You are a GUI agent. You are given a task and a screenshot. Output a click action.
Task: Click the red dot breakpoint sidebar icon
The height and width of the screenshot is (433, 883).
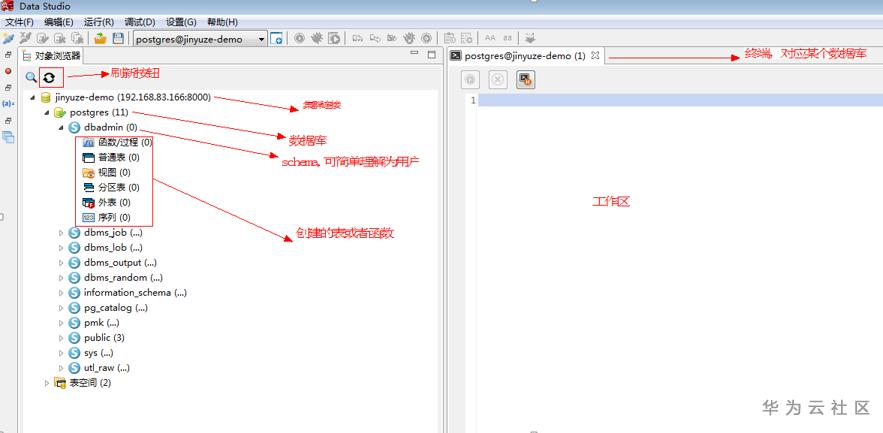[x=8, y=72]
